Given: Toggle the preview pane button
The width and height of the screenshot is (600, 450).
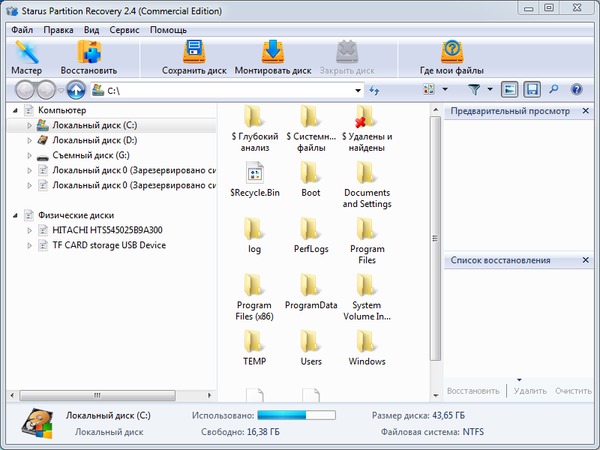Looking at the screenshot, I should click(x=510, y=90).
